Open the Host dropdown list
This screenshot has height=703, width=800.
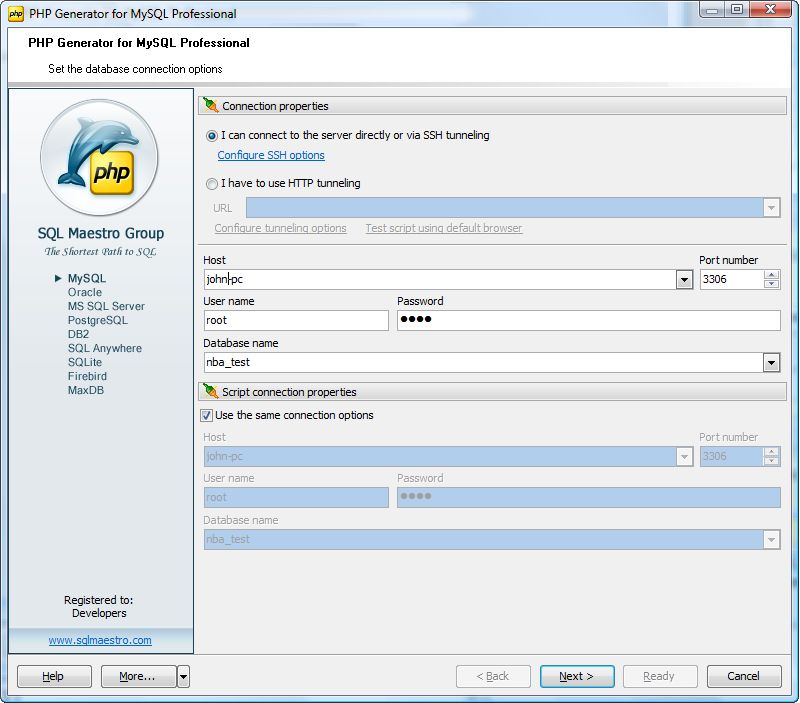(x=684, y=280)
